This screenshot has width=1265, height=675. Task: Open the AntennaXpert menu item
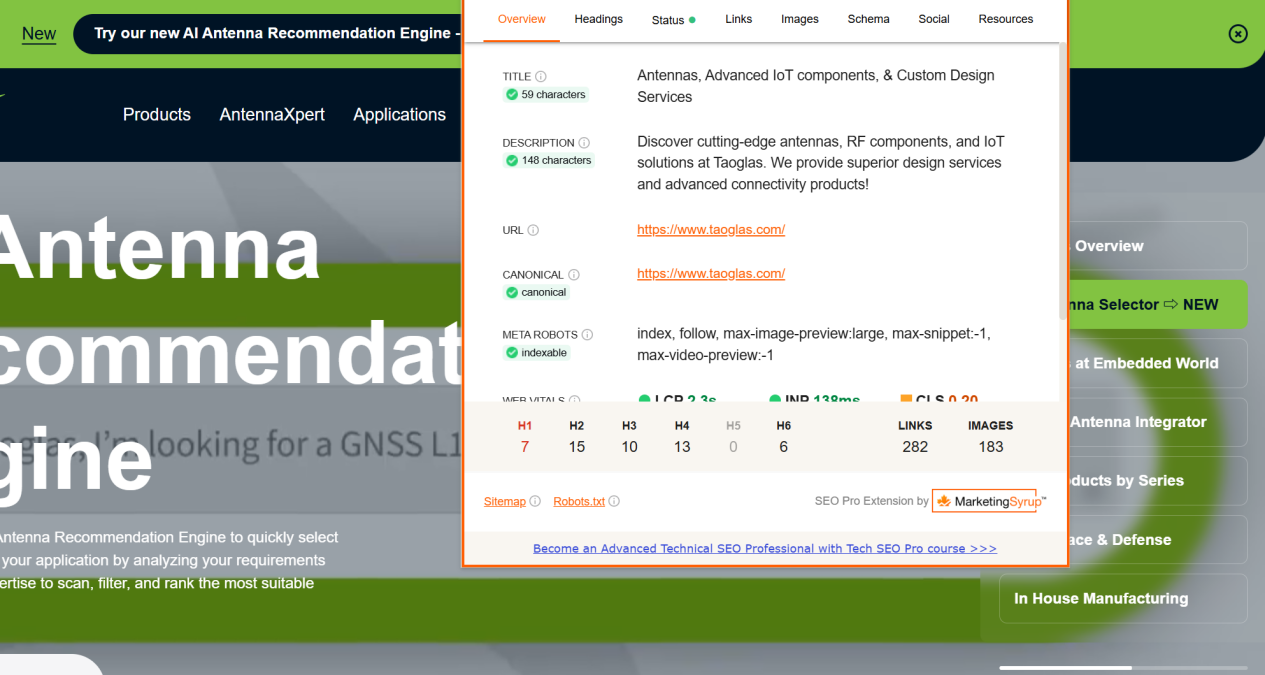272,114
